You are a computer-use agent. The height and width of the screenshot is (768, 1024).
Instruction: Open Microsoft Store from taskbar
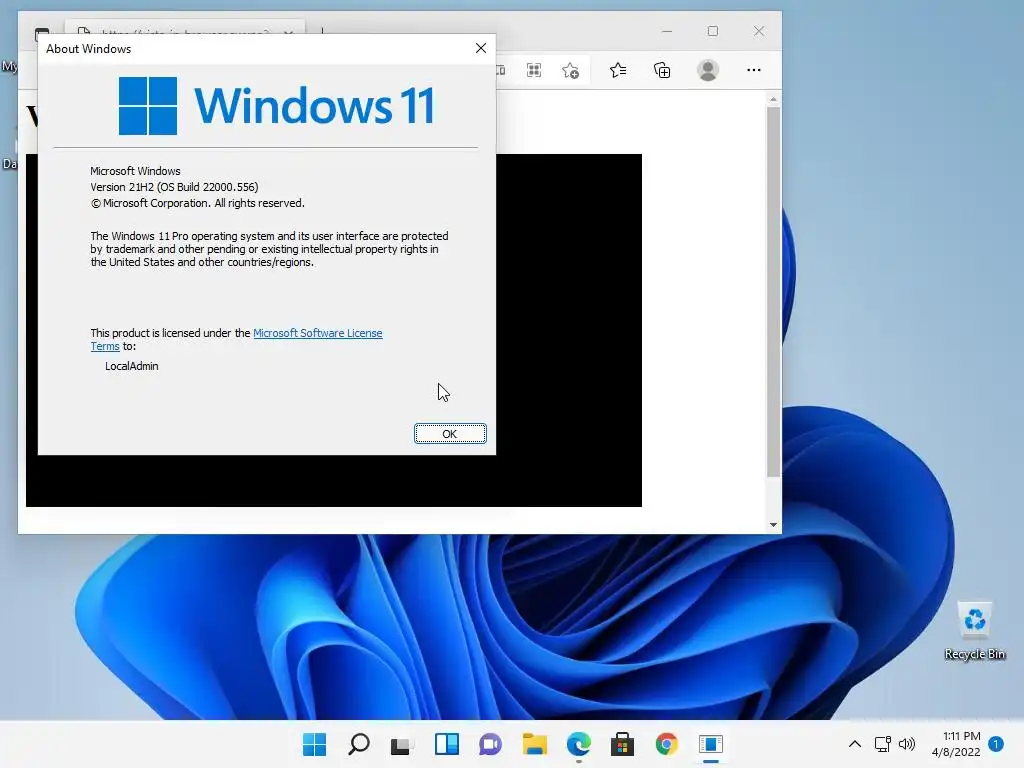point(622,744)
